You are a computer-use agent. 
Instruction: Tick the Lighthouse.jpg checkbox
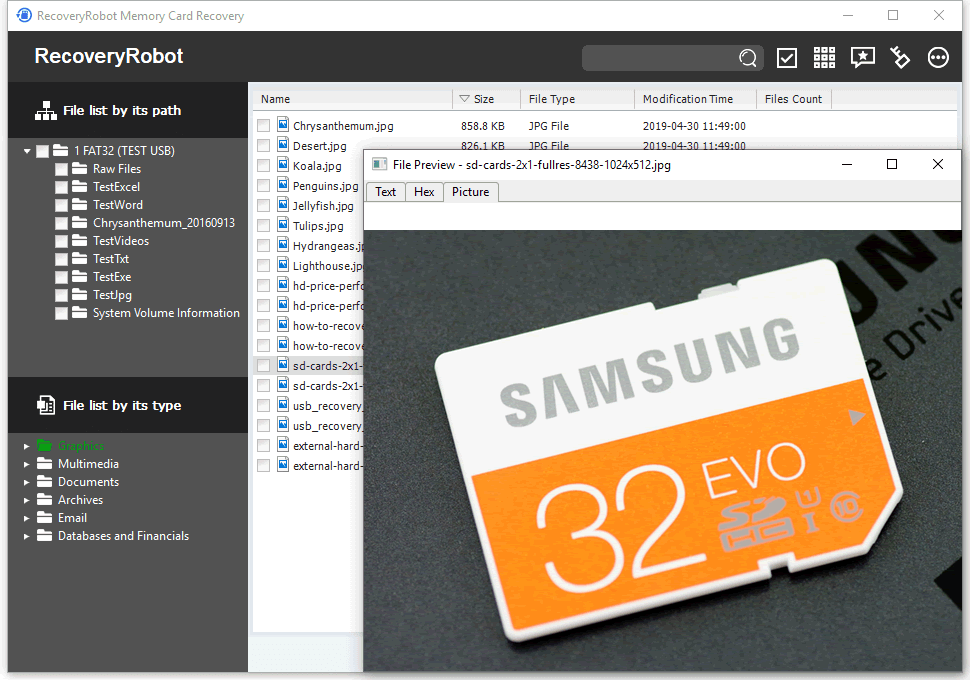tap(264, 265)
